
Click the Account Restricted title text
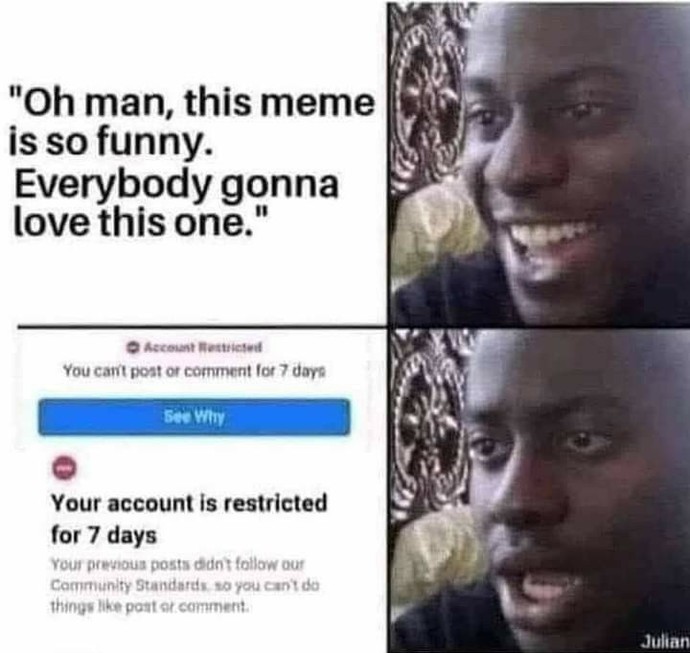tap(203, 348)
